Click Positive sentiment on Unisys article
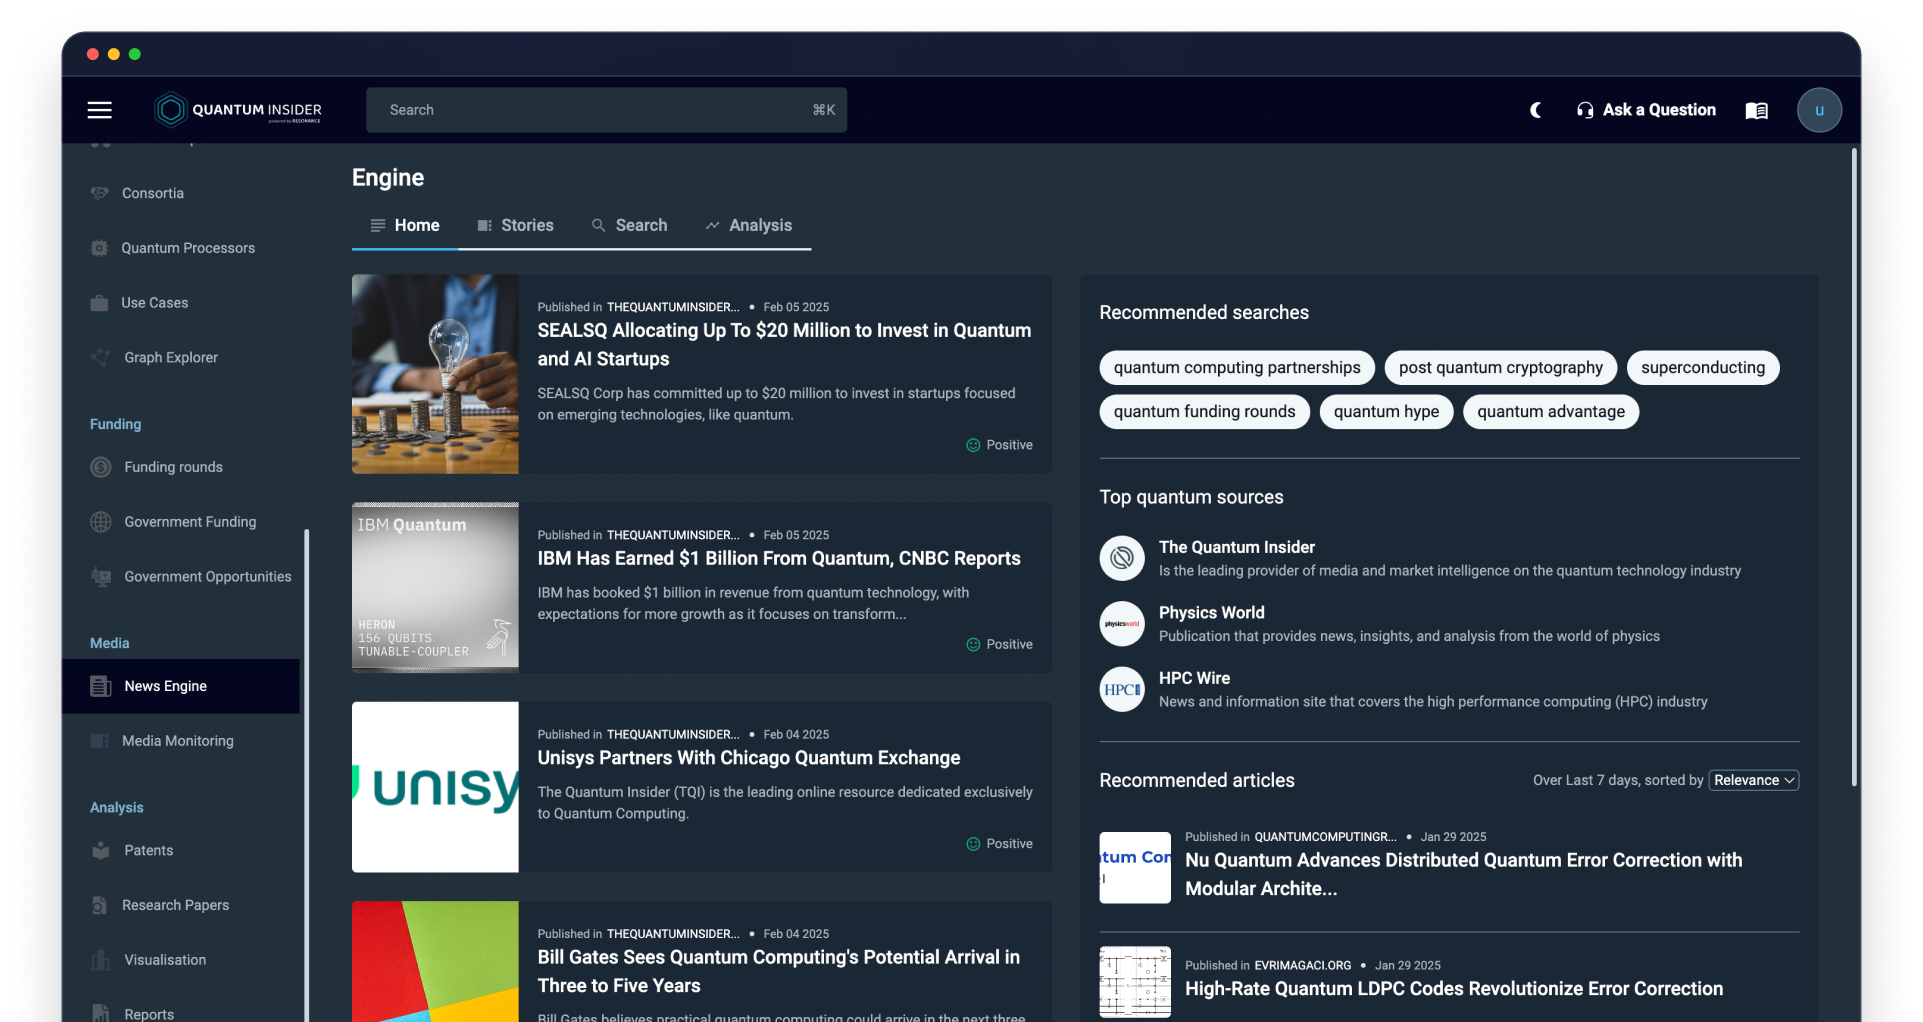 tap(1000, 844)
